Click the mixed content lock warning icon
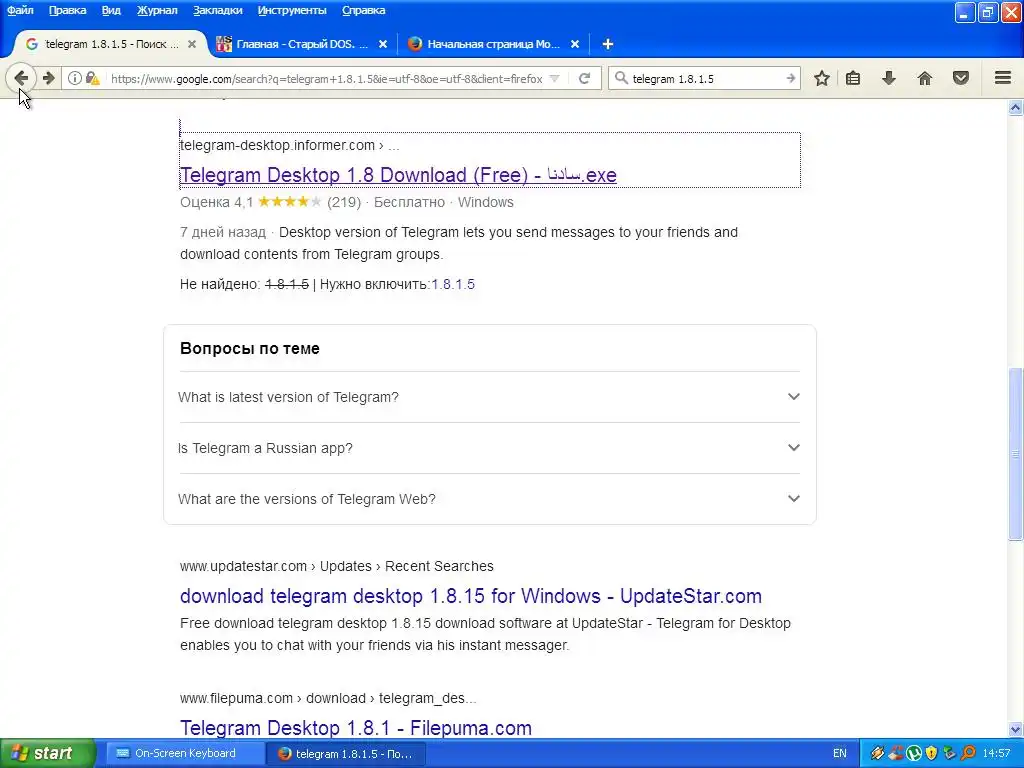 92,78
